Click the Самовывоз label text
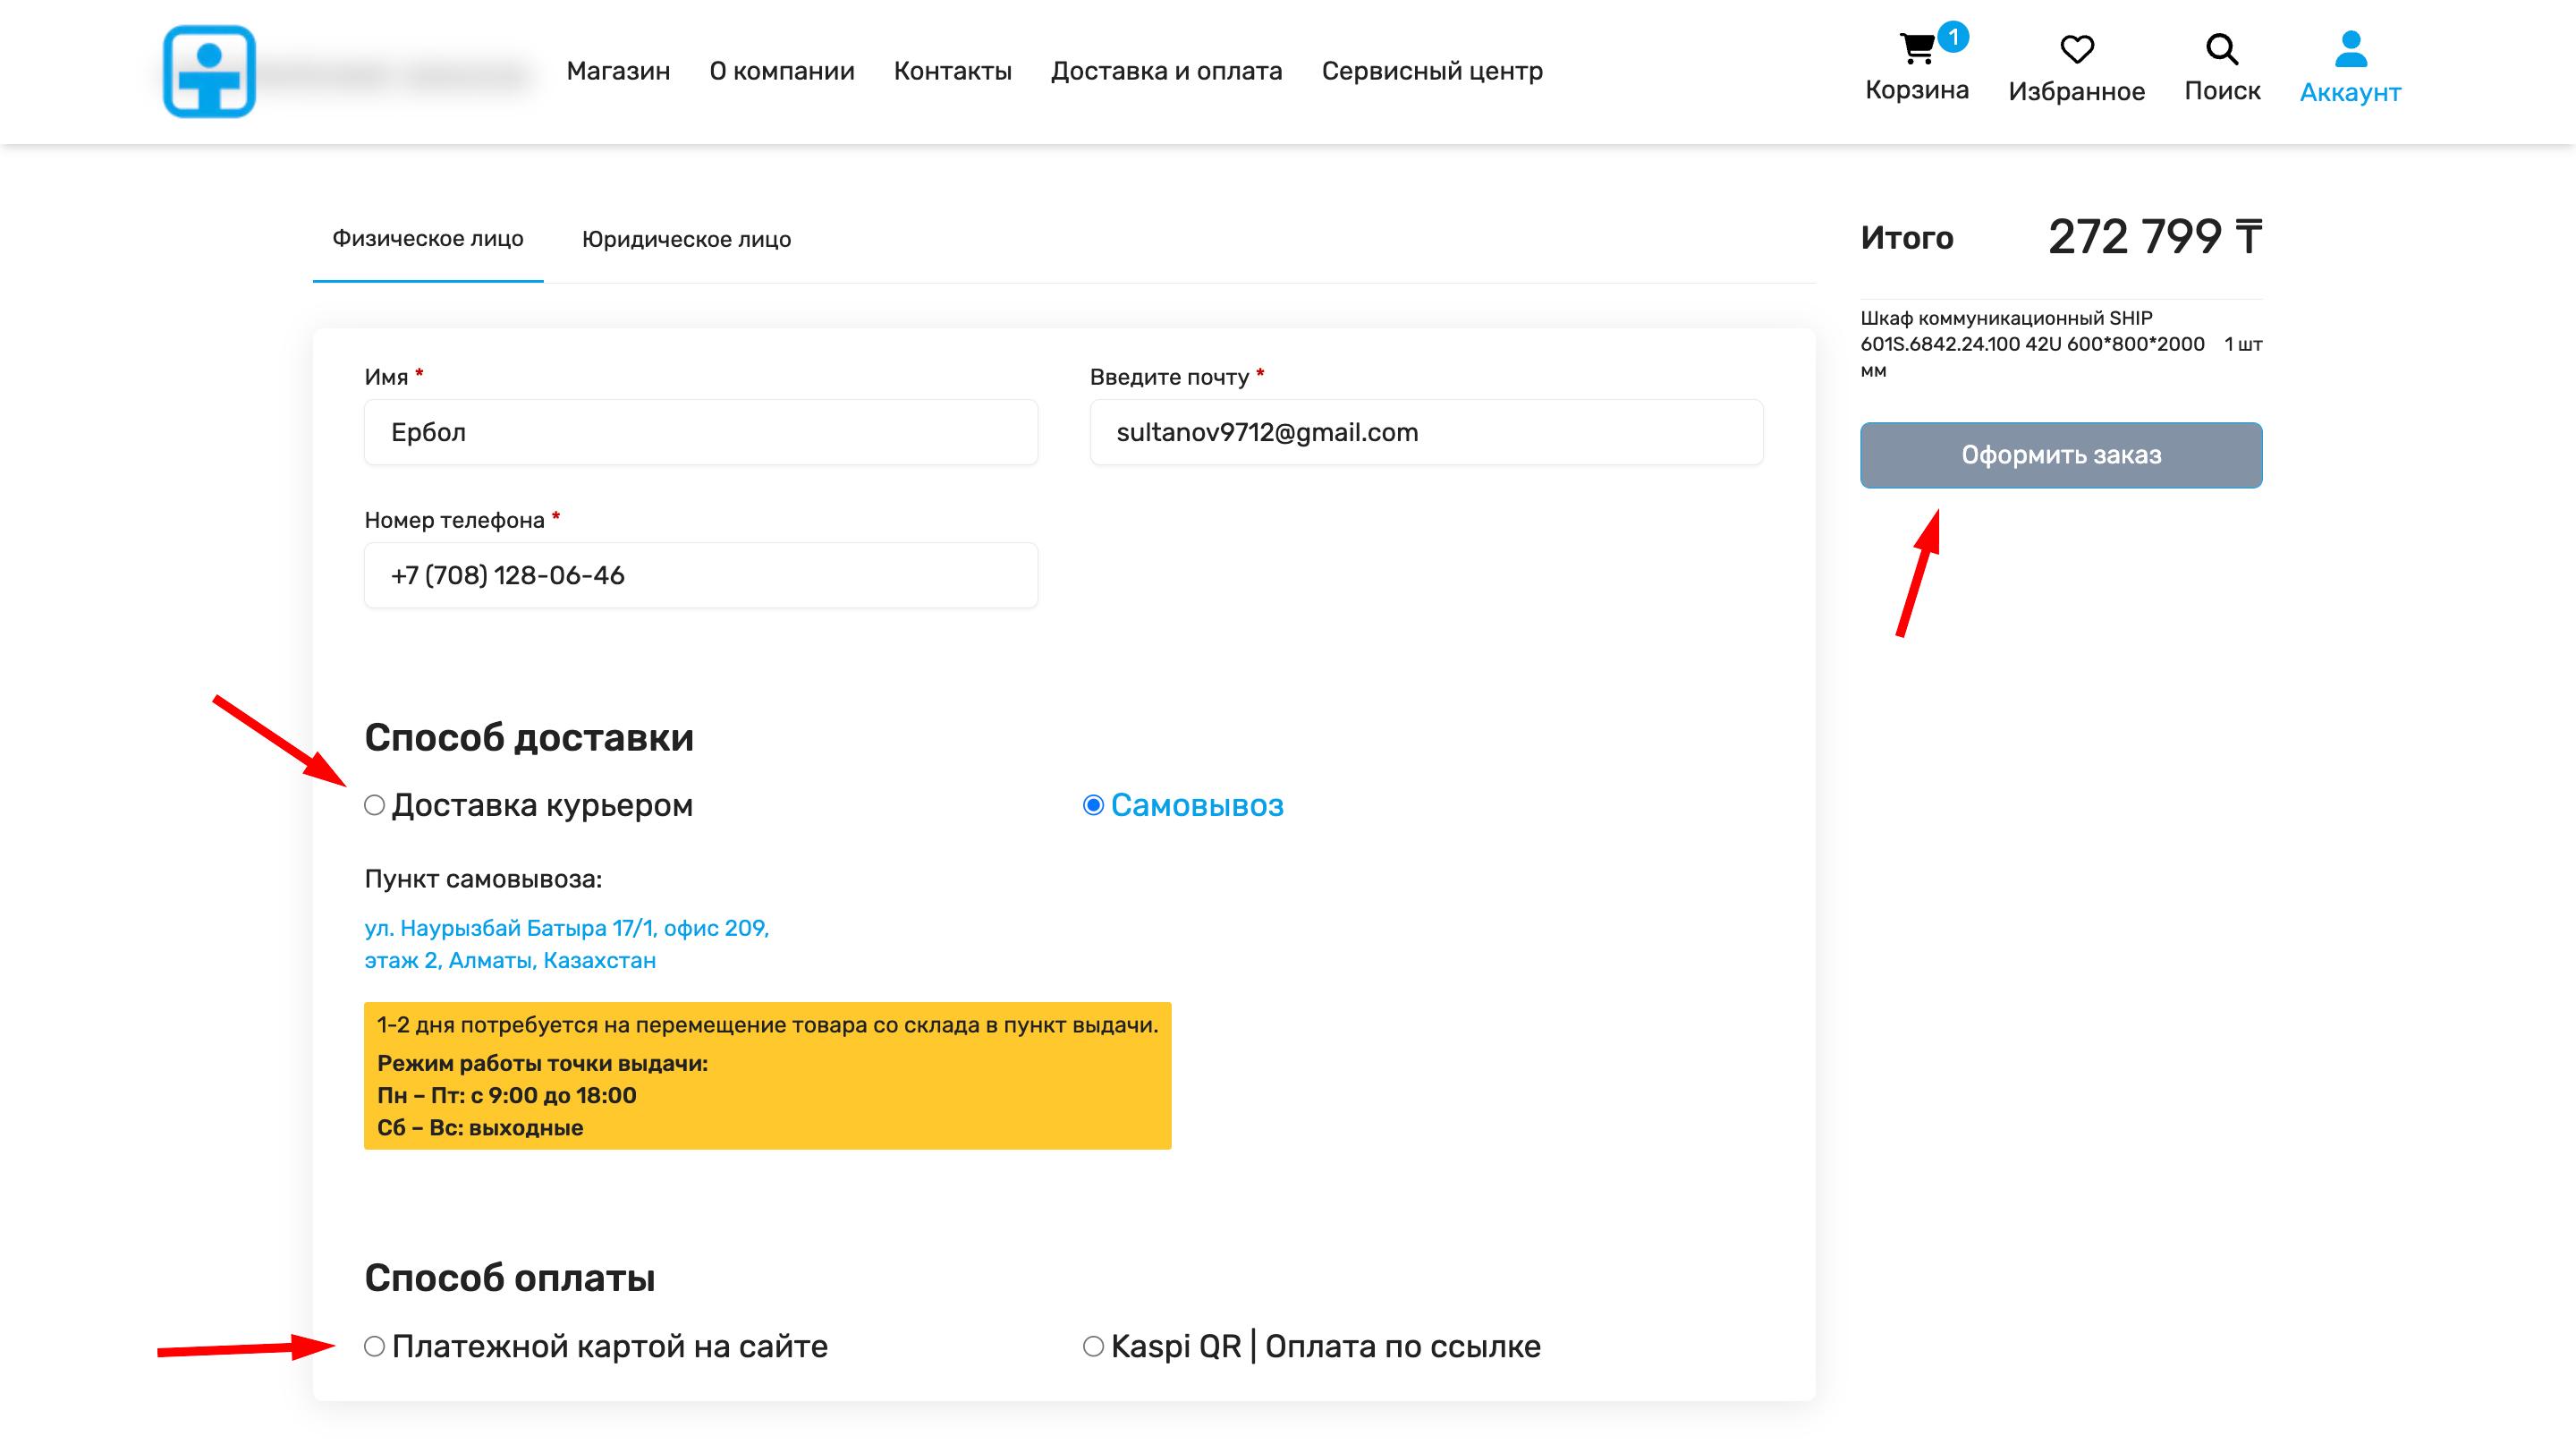2576x1453 pixels. click(x=1197, y=805)
